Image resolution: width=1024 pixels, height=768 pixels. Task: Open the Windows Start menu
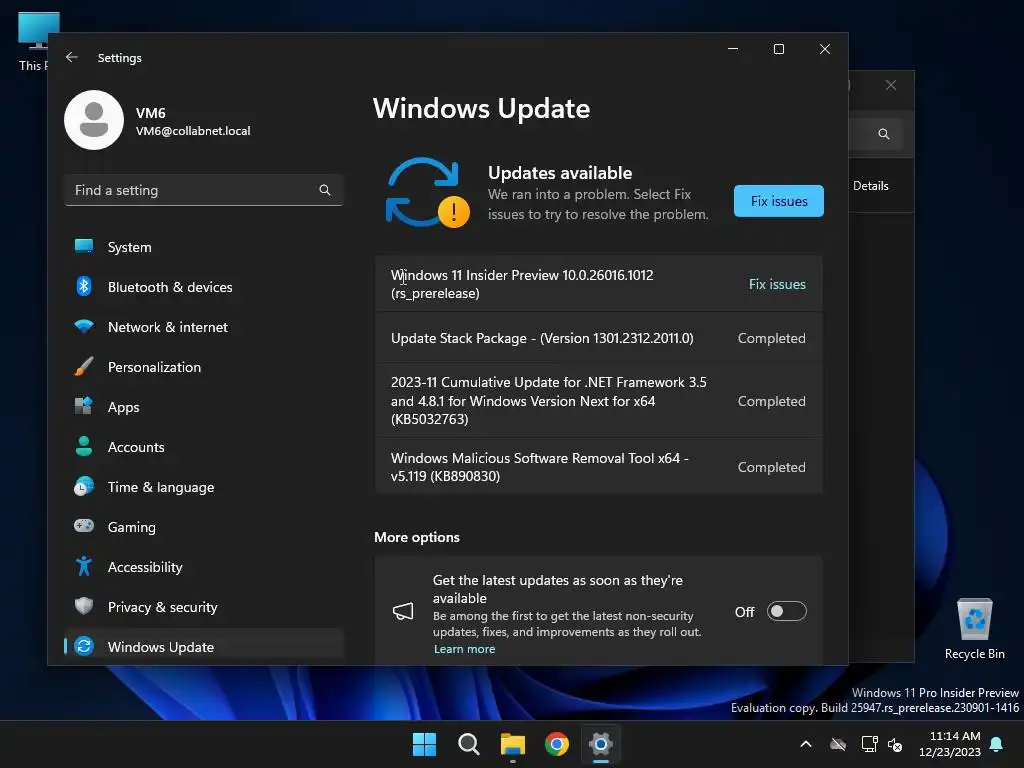click(424, 744)
